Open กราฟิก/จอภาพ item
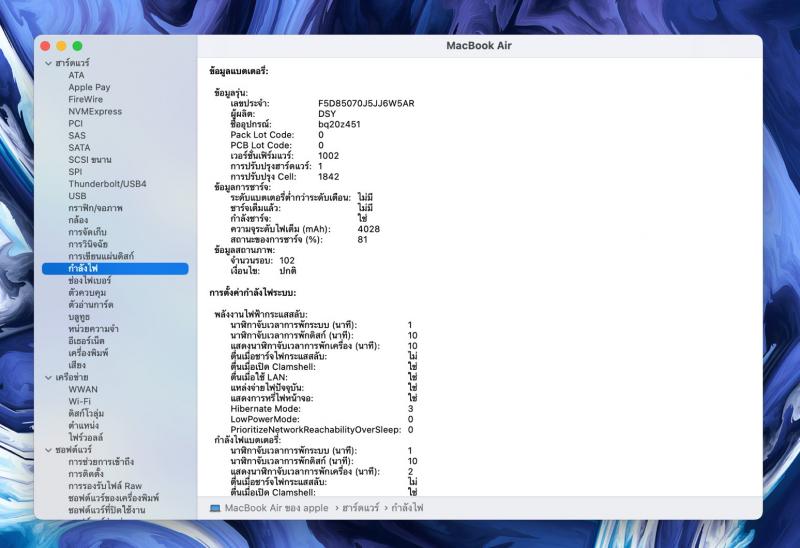Screen dimensions: 800x548 [x=95, y=208]
